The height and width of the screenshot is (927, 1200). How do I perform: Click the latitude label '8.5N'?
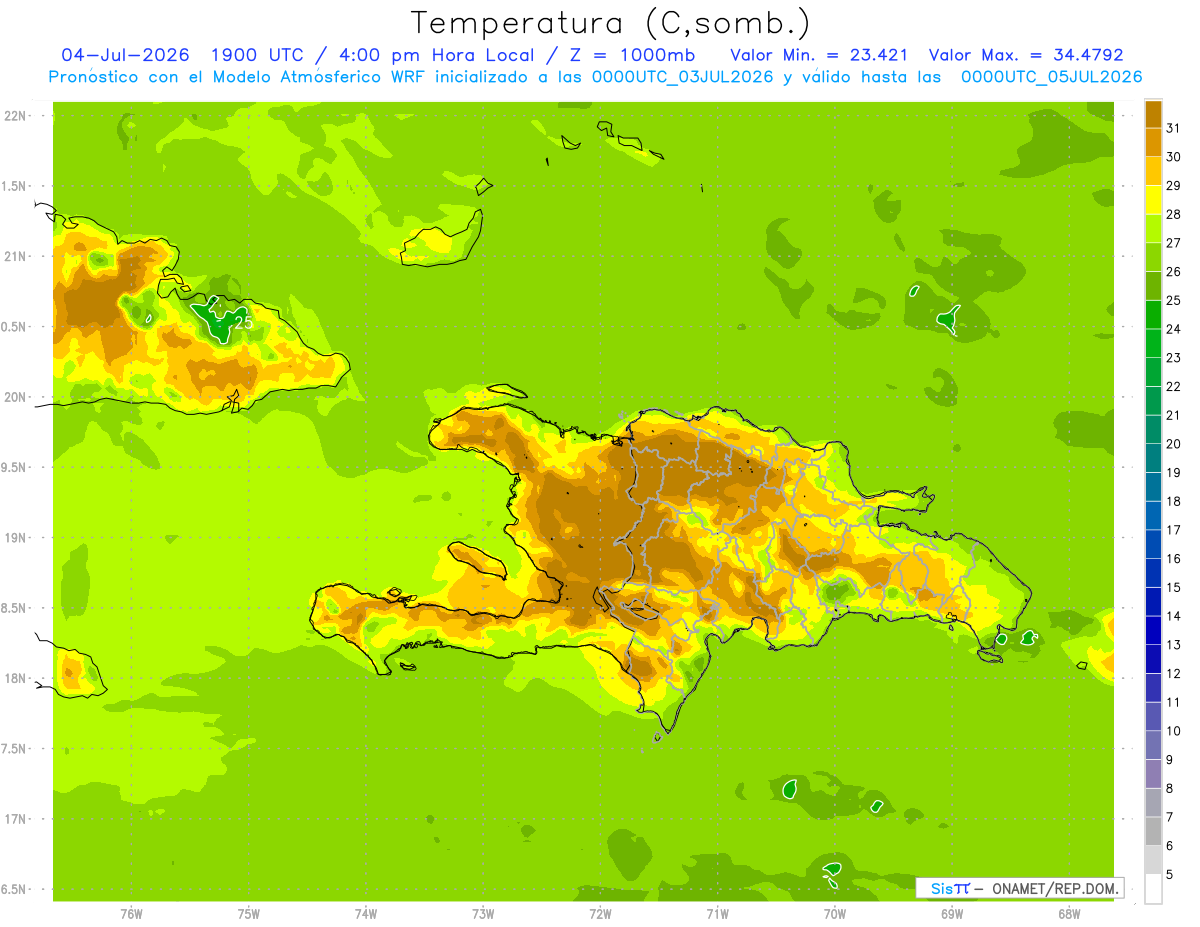click(x=13, y=608)
